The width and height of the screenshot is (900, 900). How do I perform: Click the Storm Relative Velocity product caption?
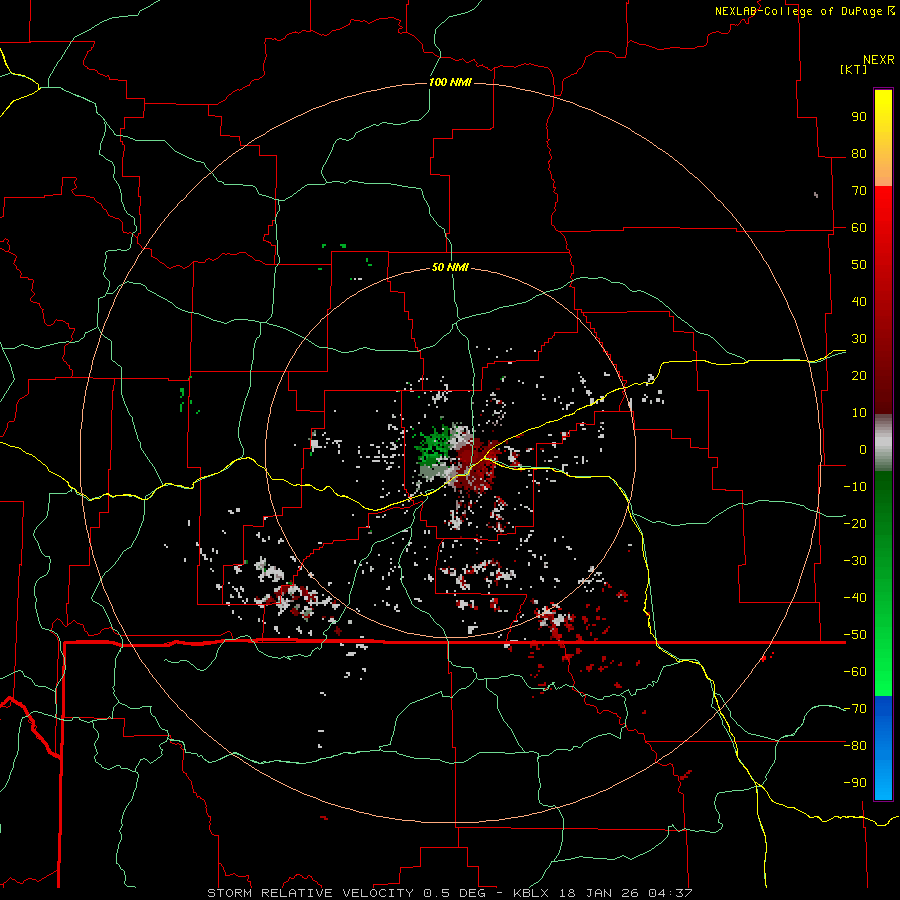tap(449, 893)
